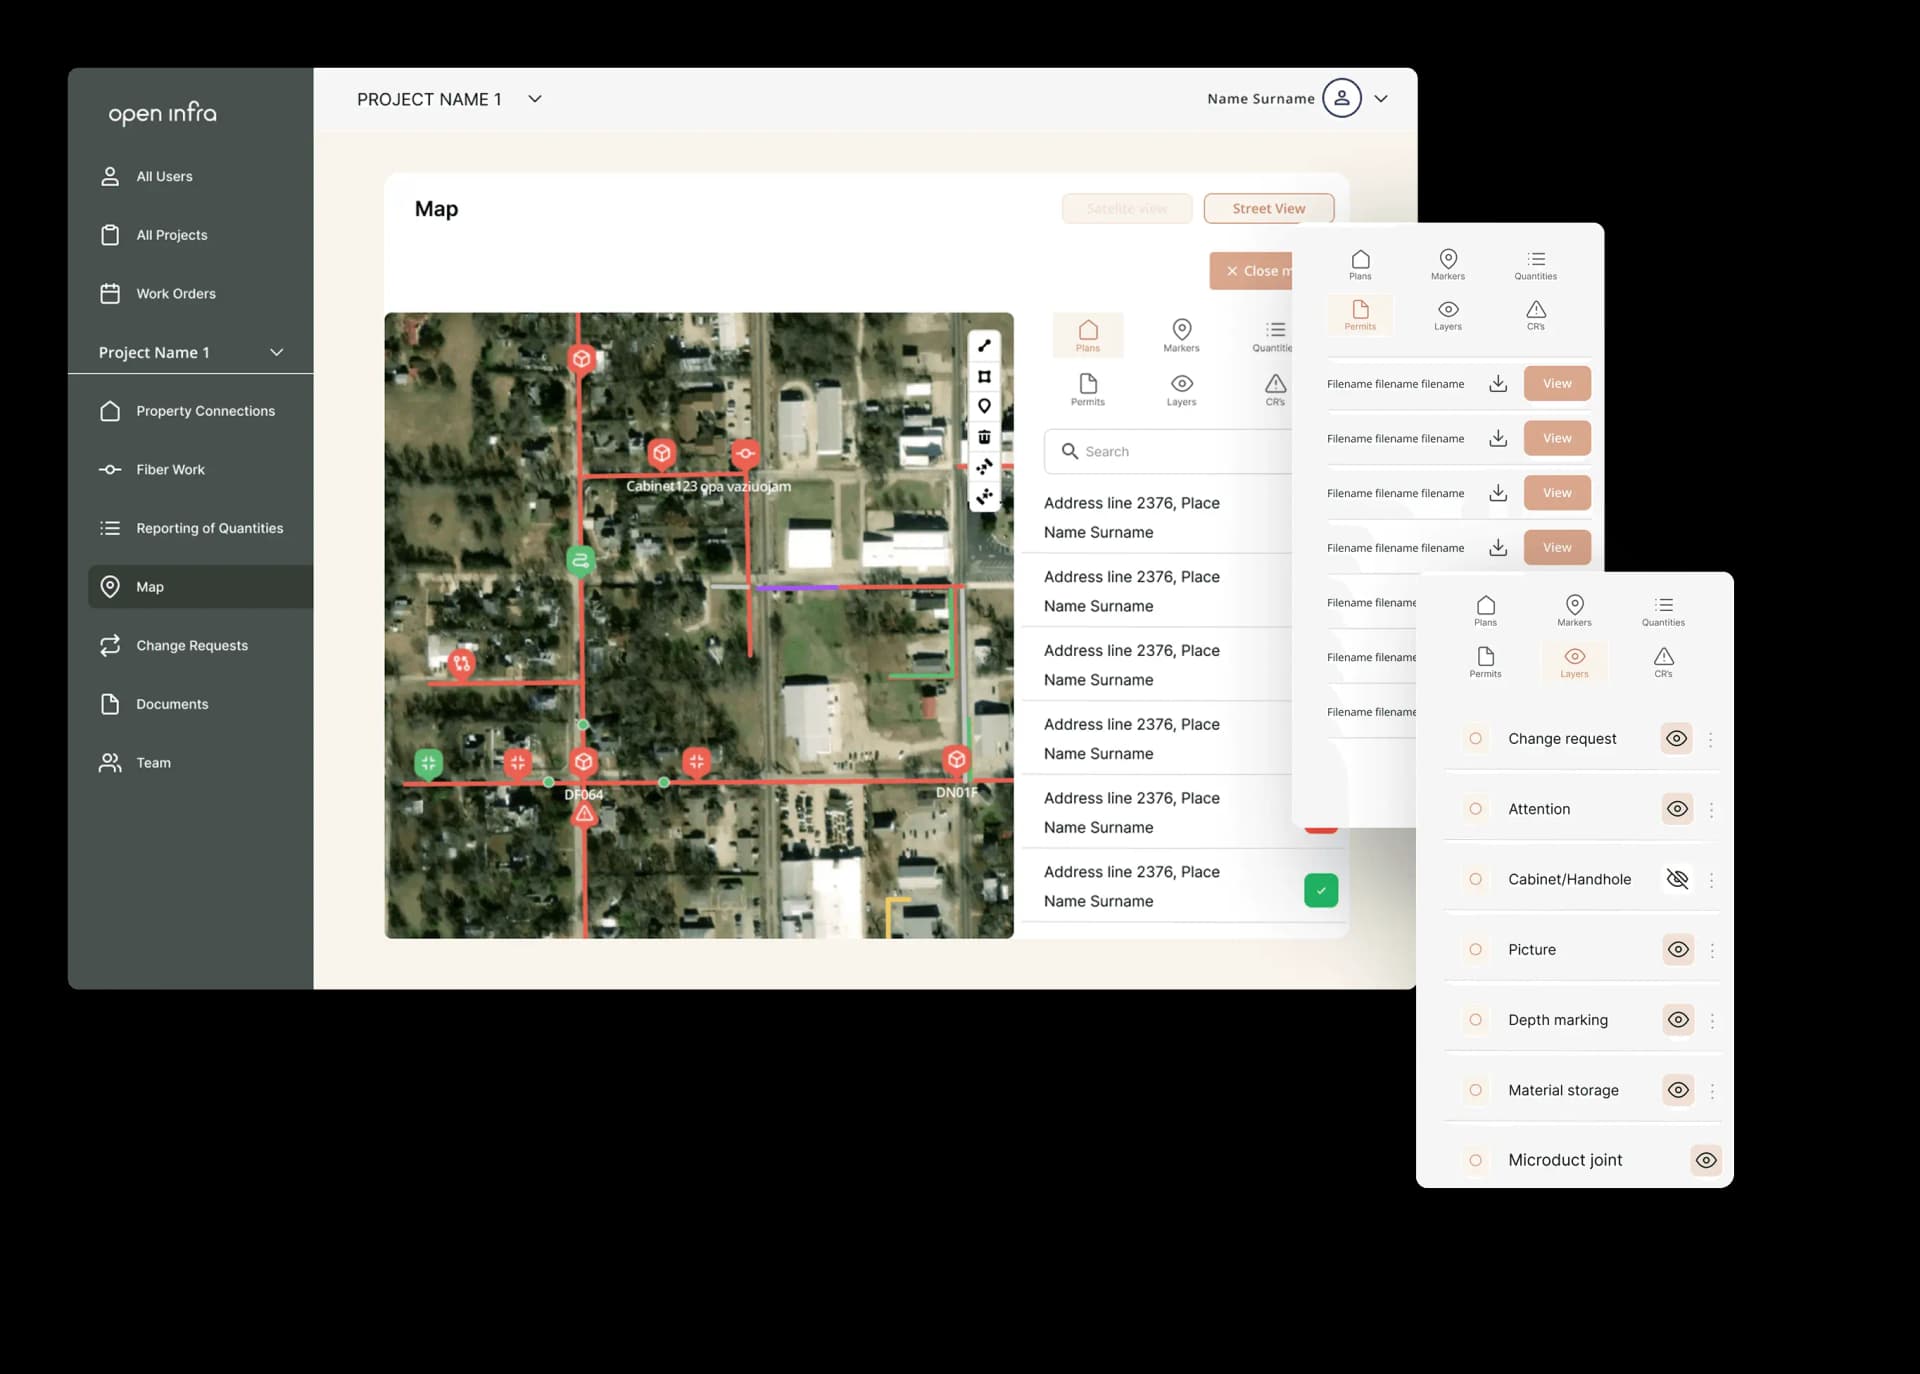Screen dimensions: 1920x1374
Task: Click View on the second filename row
Action: coord(1556,439)
